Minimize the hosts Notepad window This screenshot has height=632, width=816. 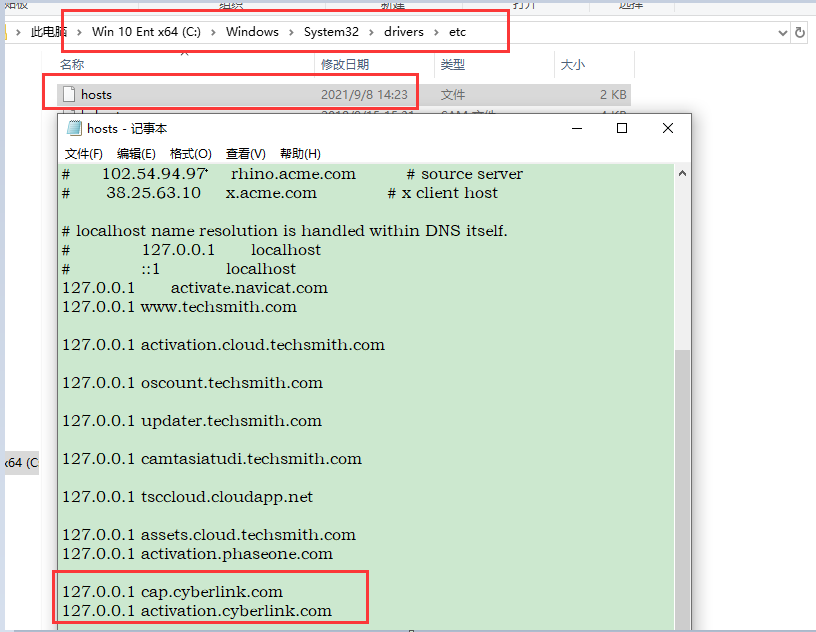(577, 128)
